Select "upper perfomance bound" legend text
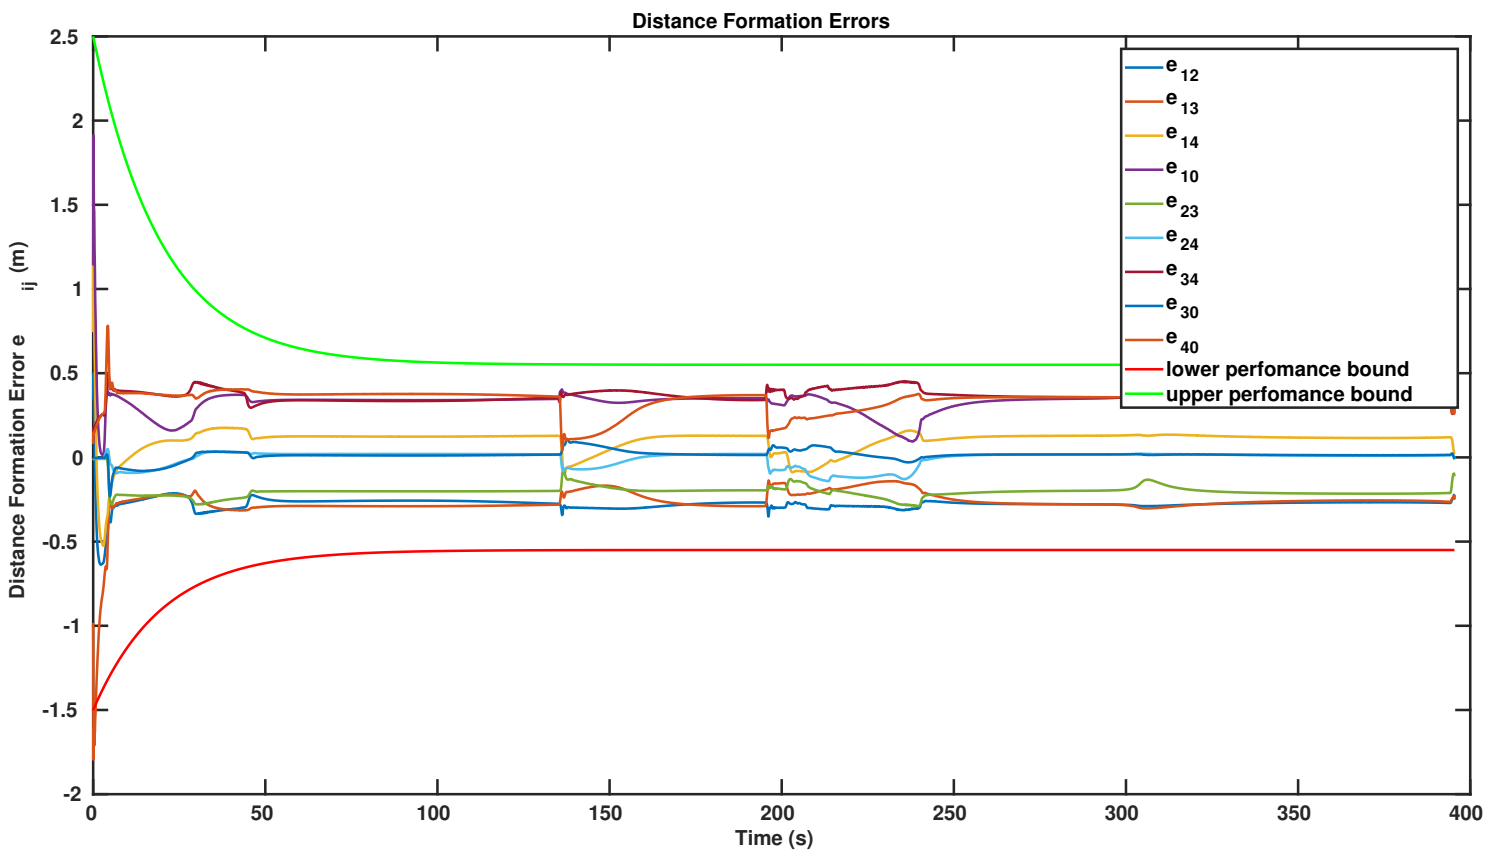The height and width of the screenshot is (859, 1494). click(1288, 394)
